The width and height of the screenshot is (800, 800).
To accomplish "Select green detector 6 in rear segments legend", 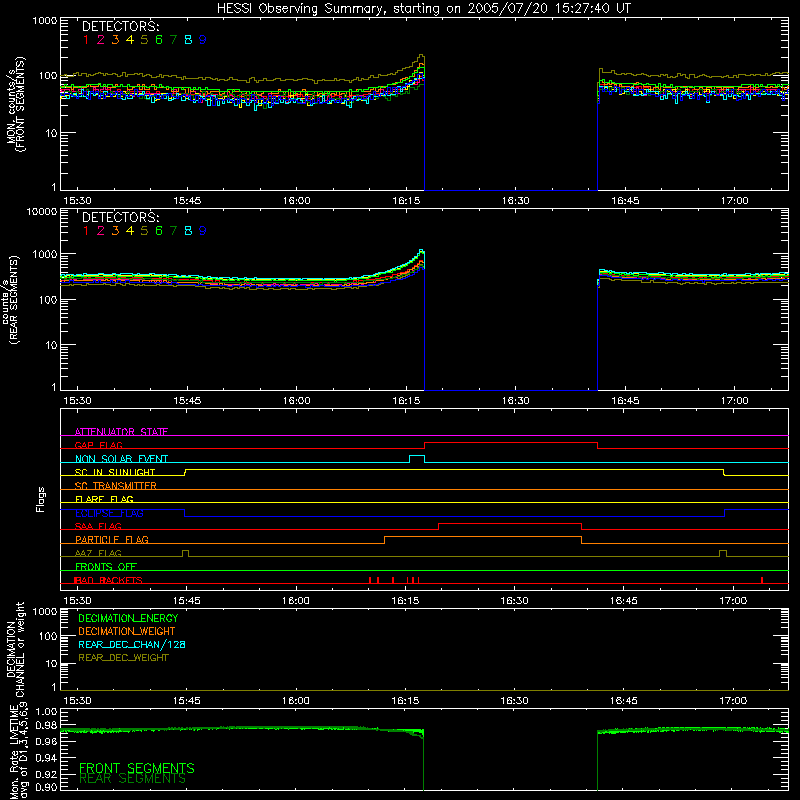I will (x=159, y=231).
